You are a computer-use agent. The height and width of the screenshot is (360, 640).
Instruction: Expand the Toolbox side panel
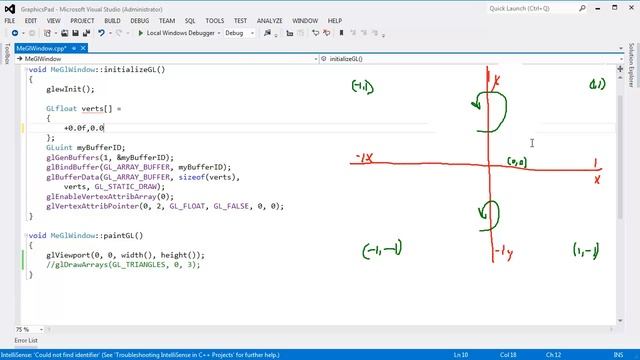pyautogui.click(x=7, y=53)
